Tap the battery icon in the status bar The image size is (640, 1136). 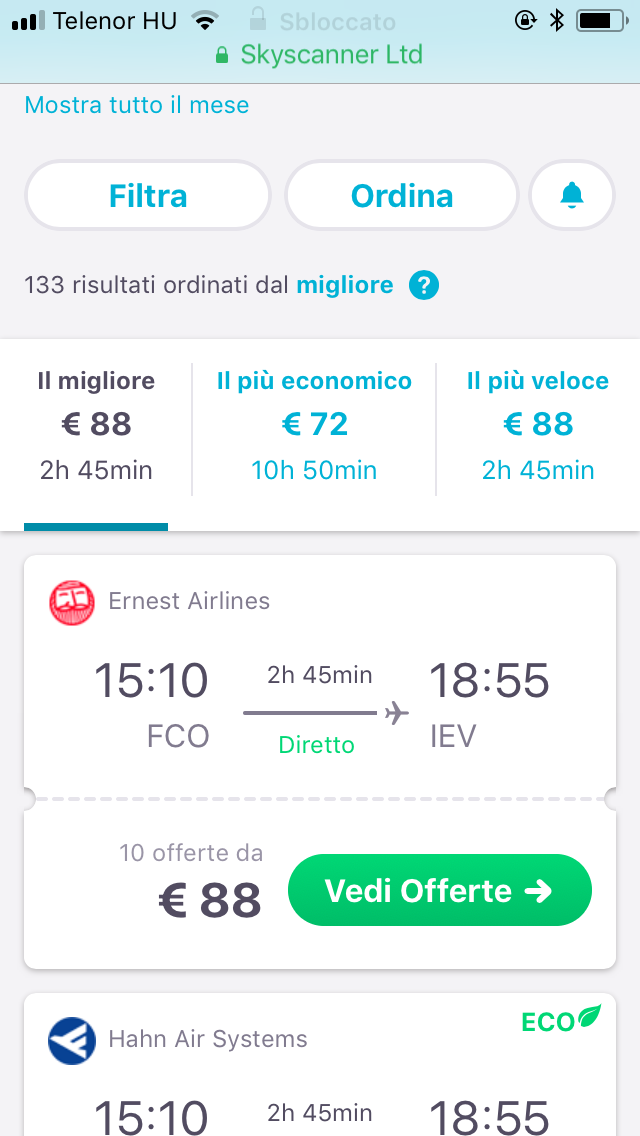(600, 20)
